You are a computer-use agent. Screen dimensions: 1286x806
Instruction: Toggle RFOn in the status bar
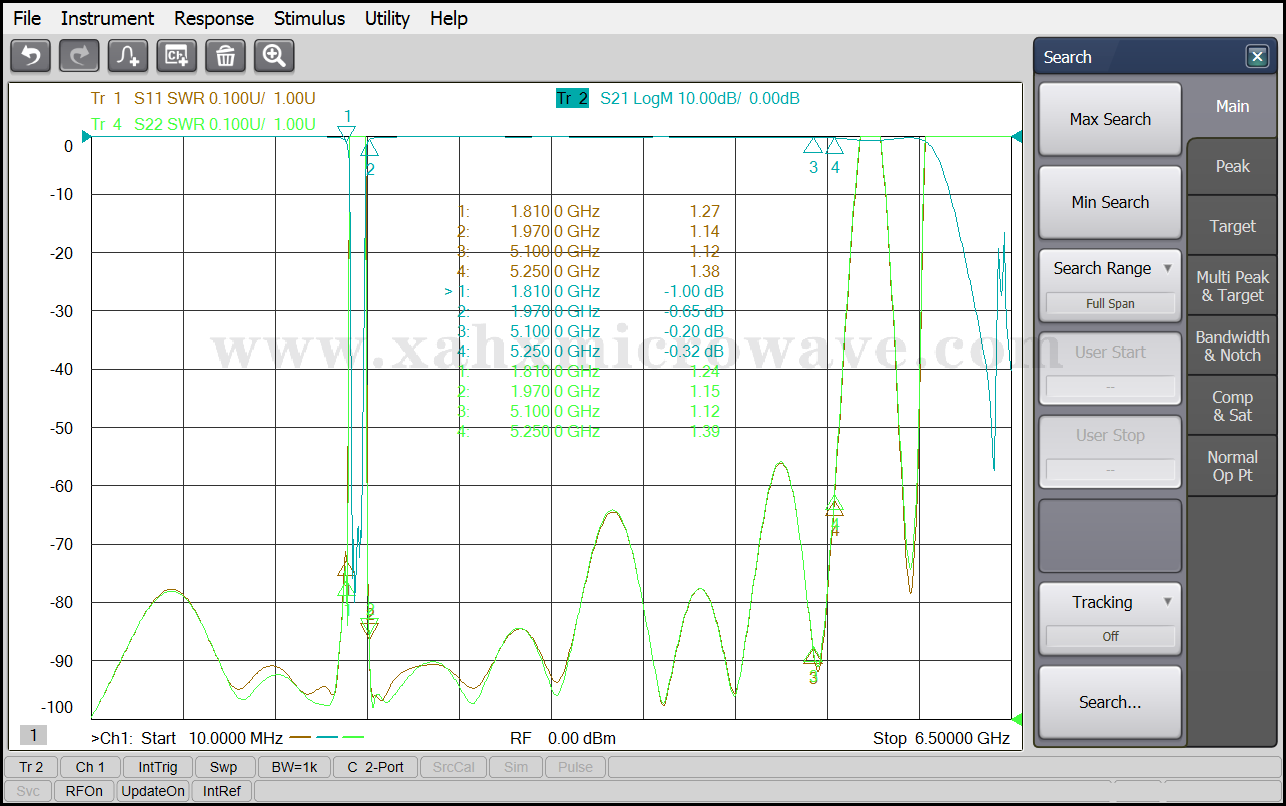(x=84, y=791)
